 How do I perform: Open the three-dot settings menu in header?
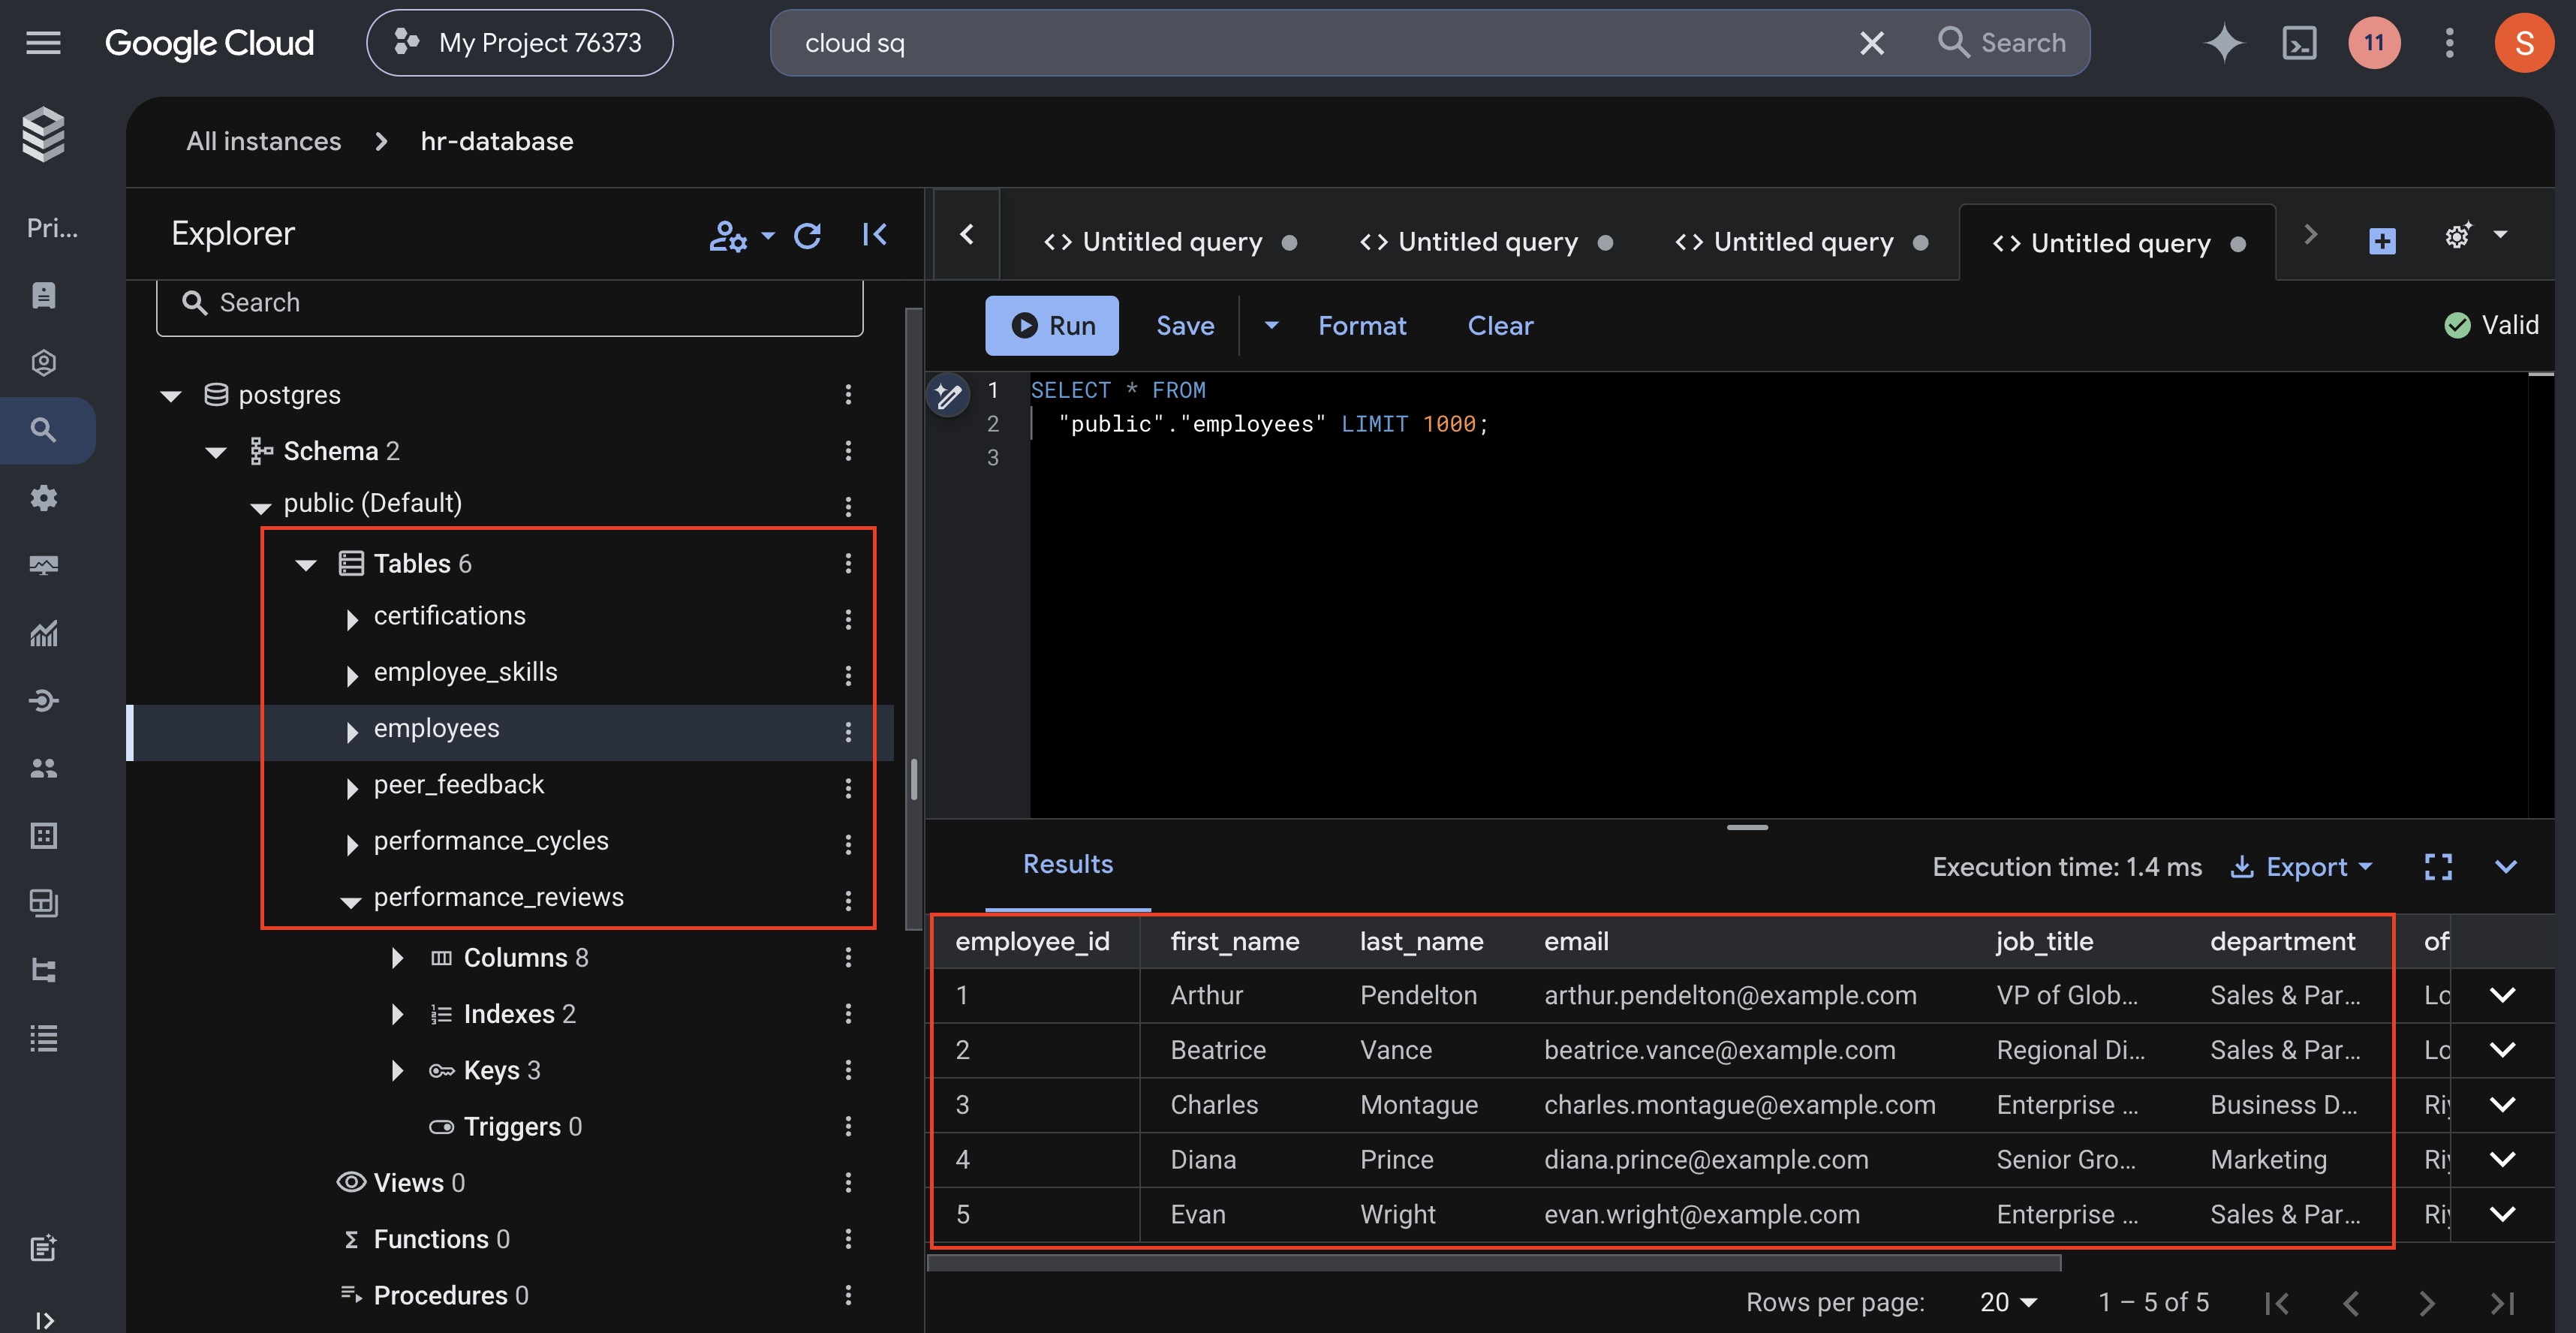(2449, 43)
